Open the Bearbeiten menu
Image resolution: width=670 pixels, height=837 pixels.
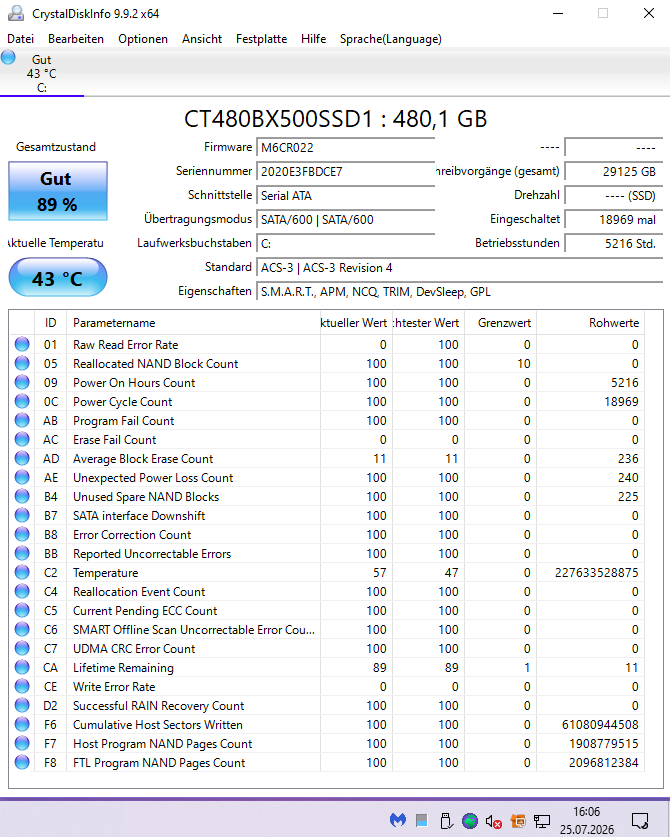tap(76, 39)
